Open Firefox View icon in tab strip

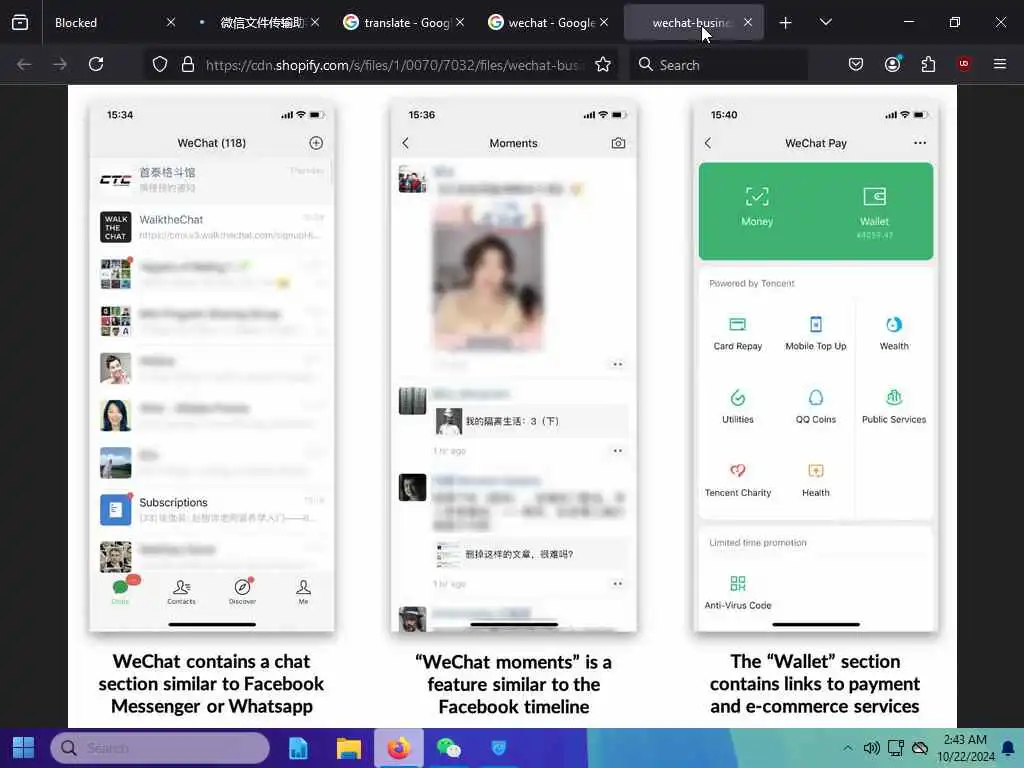[20, 23]
